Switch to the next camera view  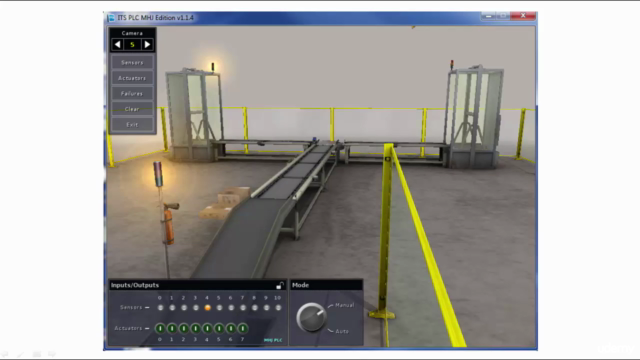[x=147, y=44]
